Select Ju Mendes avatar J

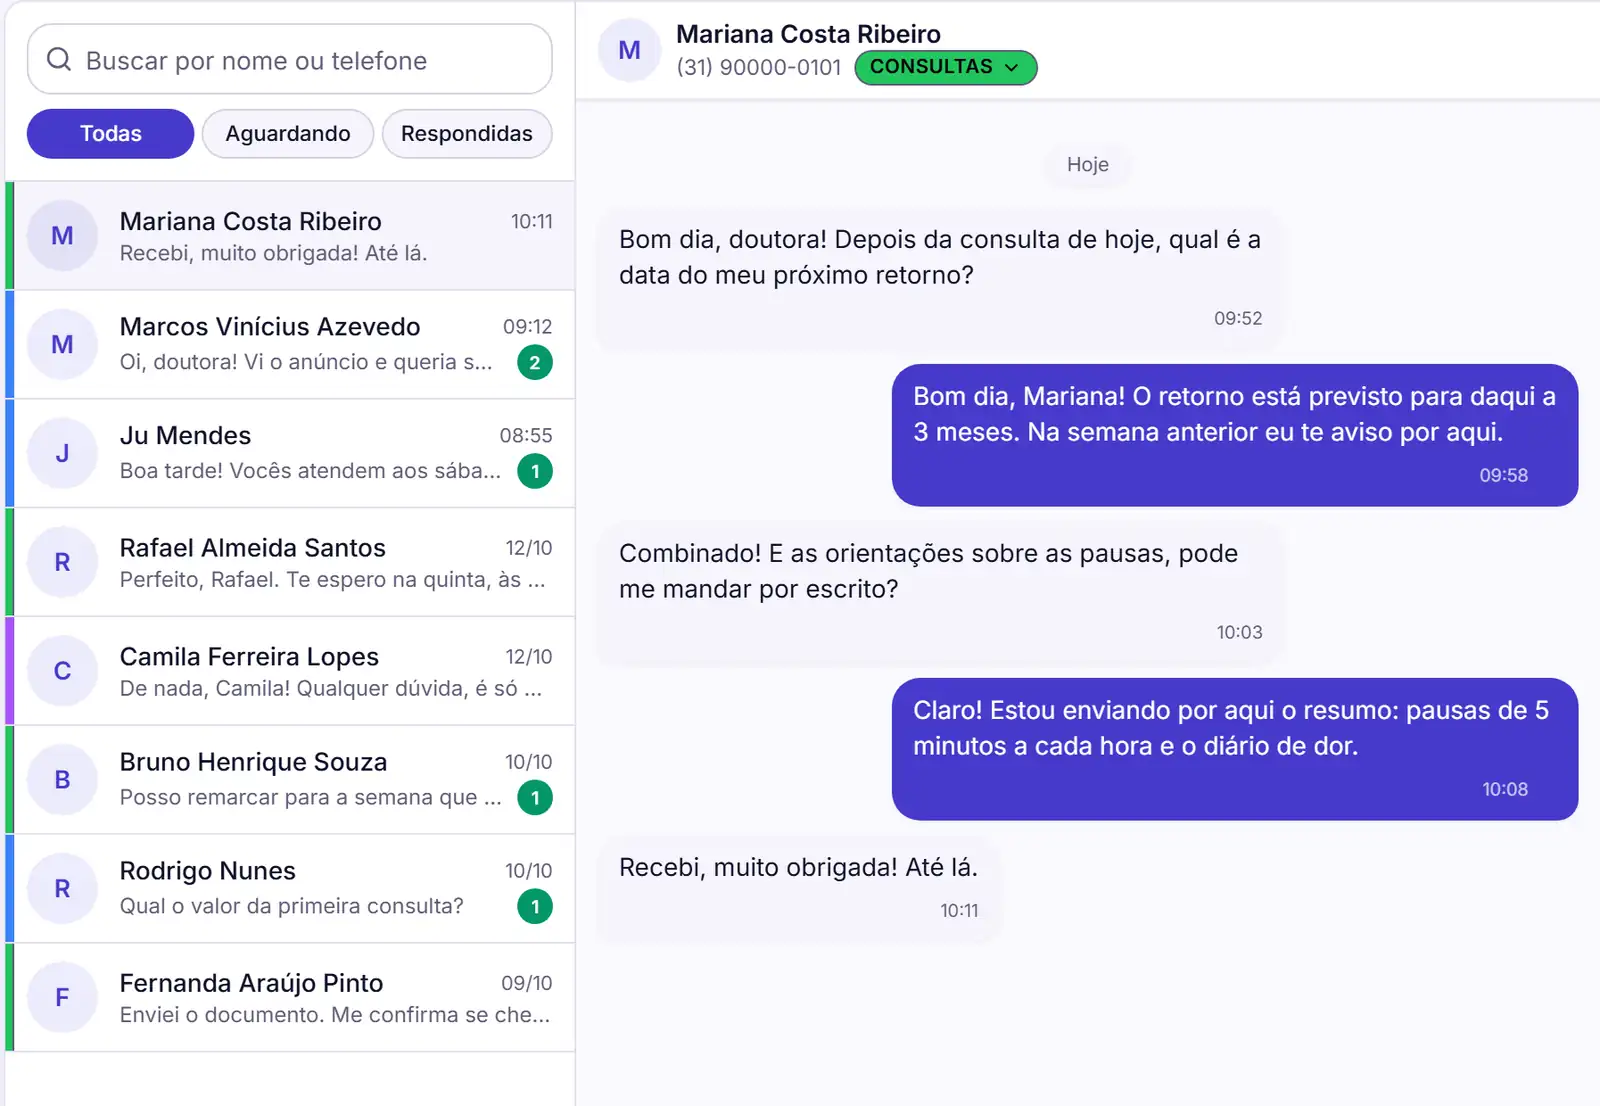62,454
